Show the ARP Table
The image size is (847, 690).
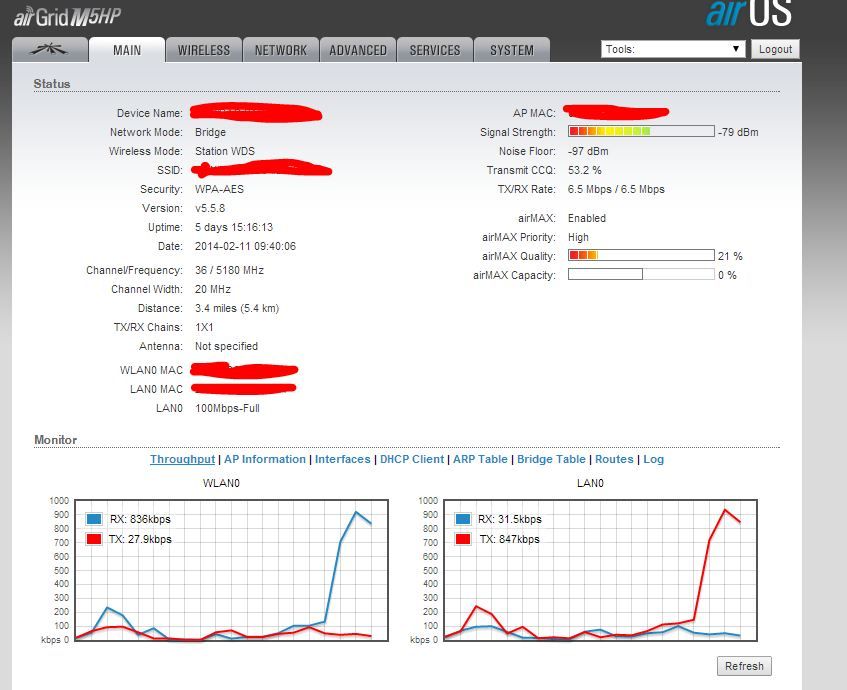point(480,459)
